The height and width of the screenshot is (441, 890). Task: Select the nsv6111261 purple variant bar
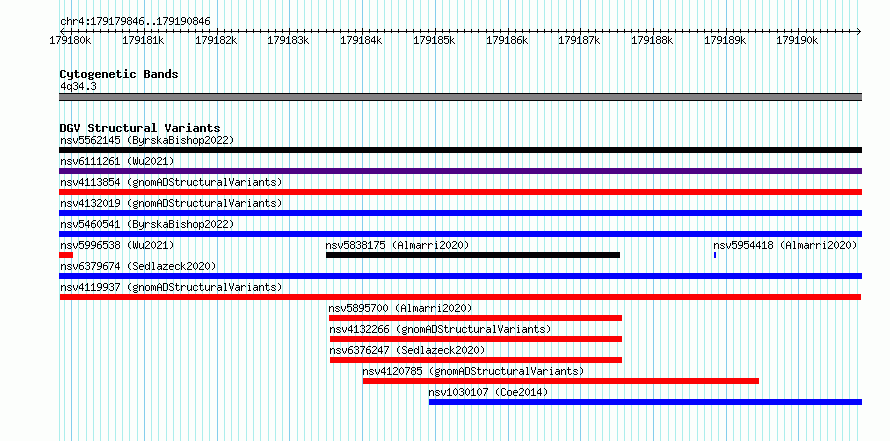click(460, 171)
